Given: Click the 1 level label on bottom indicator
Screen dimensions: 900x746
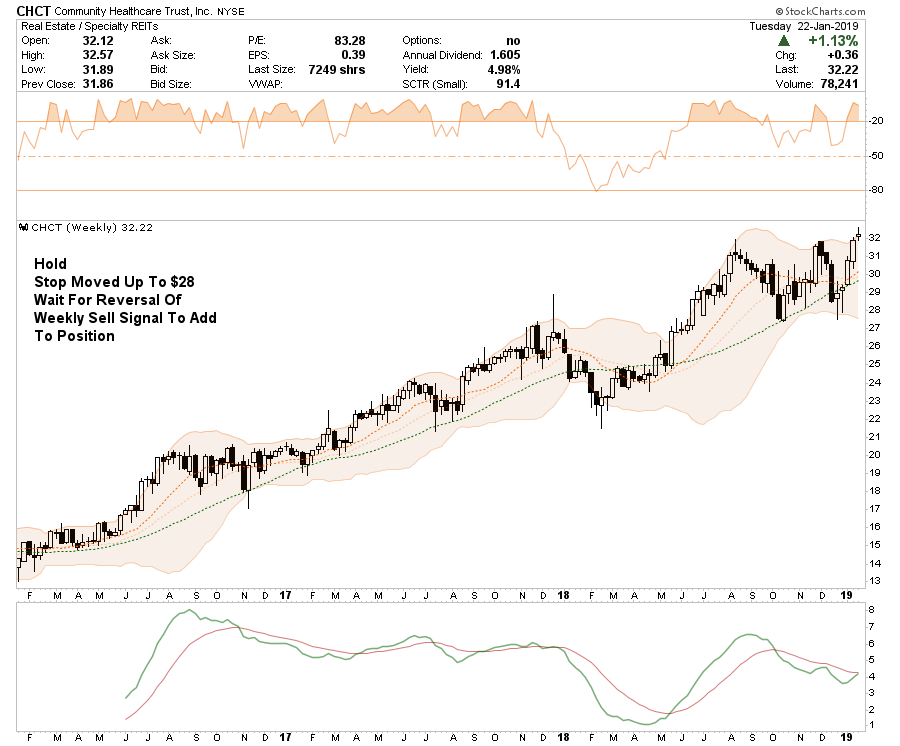Looking at the screenshot, I should click(872, 725).
